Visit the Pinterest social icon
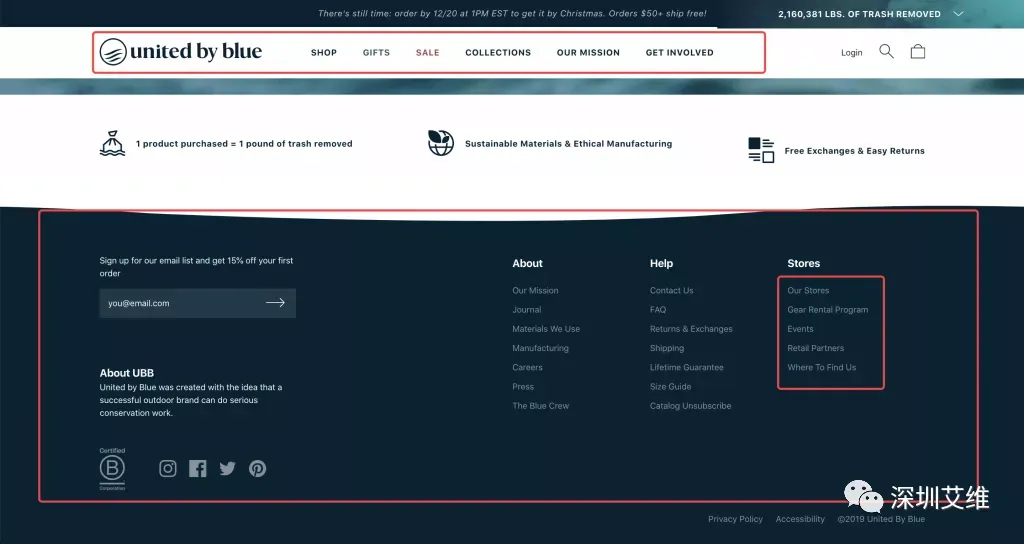This screenshot has height=544, width=1024. coord(257,468)
